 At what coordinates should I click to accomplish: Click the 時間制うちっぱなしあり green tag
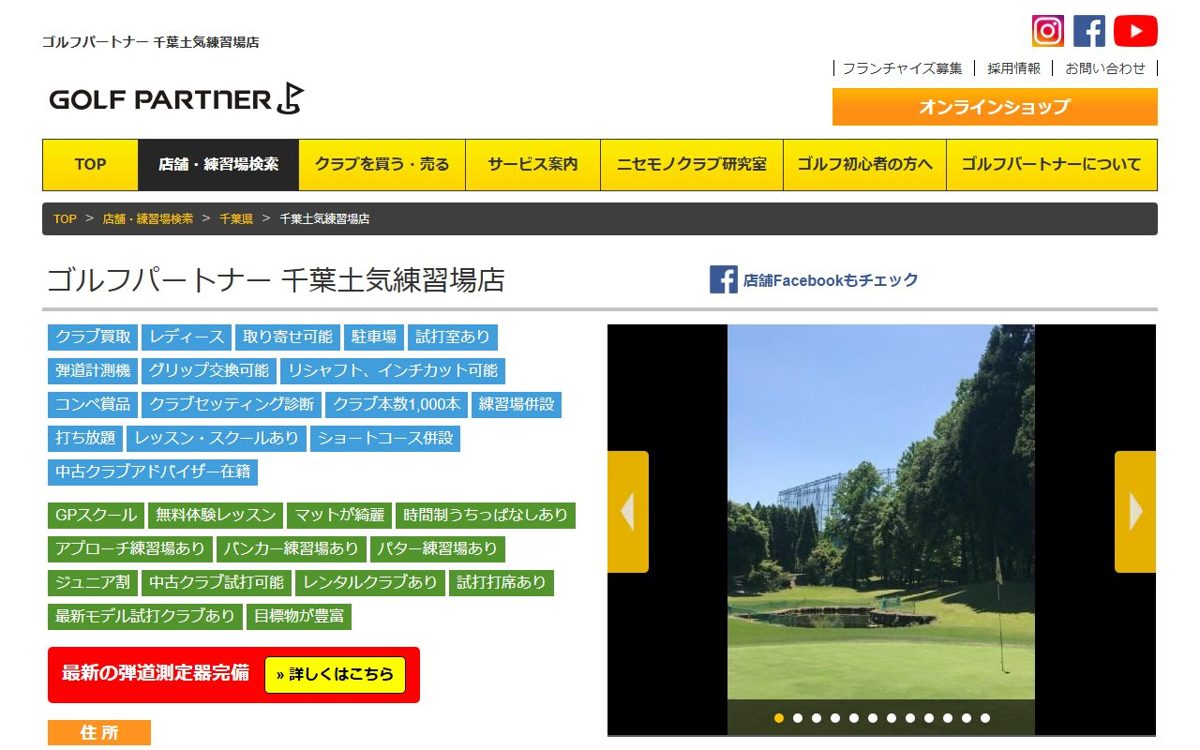(486, 516)
